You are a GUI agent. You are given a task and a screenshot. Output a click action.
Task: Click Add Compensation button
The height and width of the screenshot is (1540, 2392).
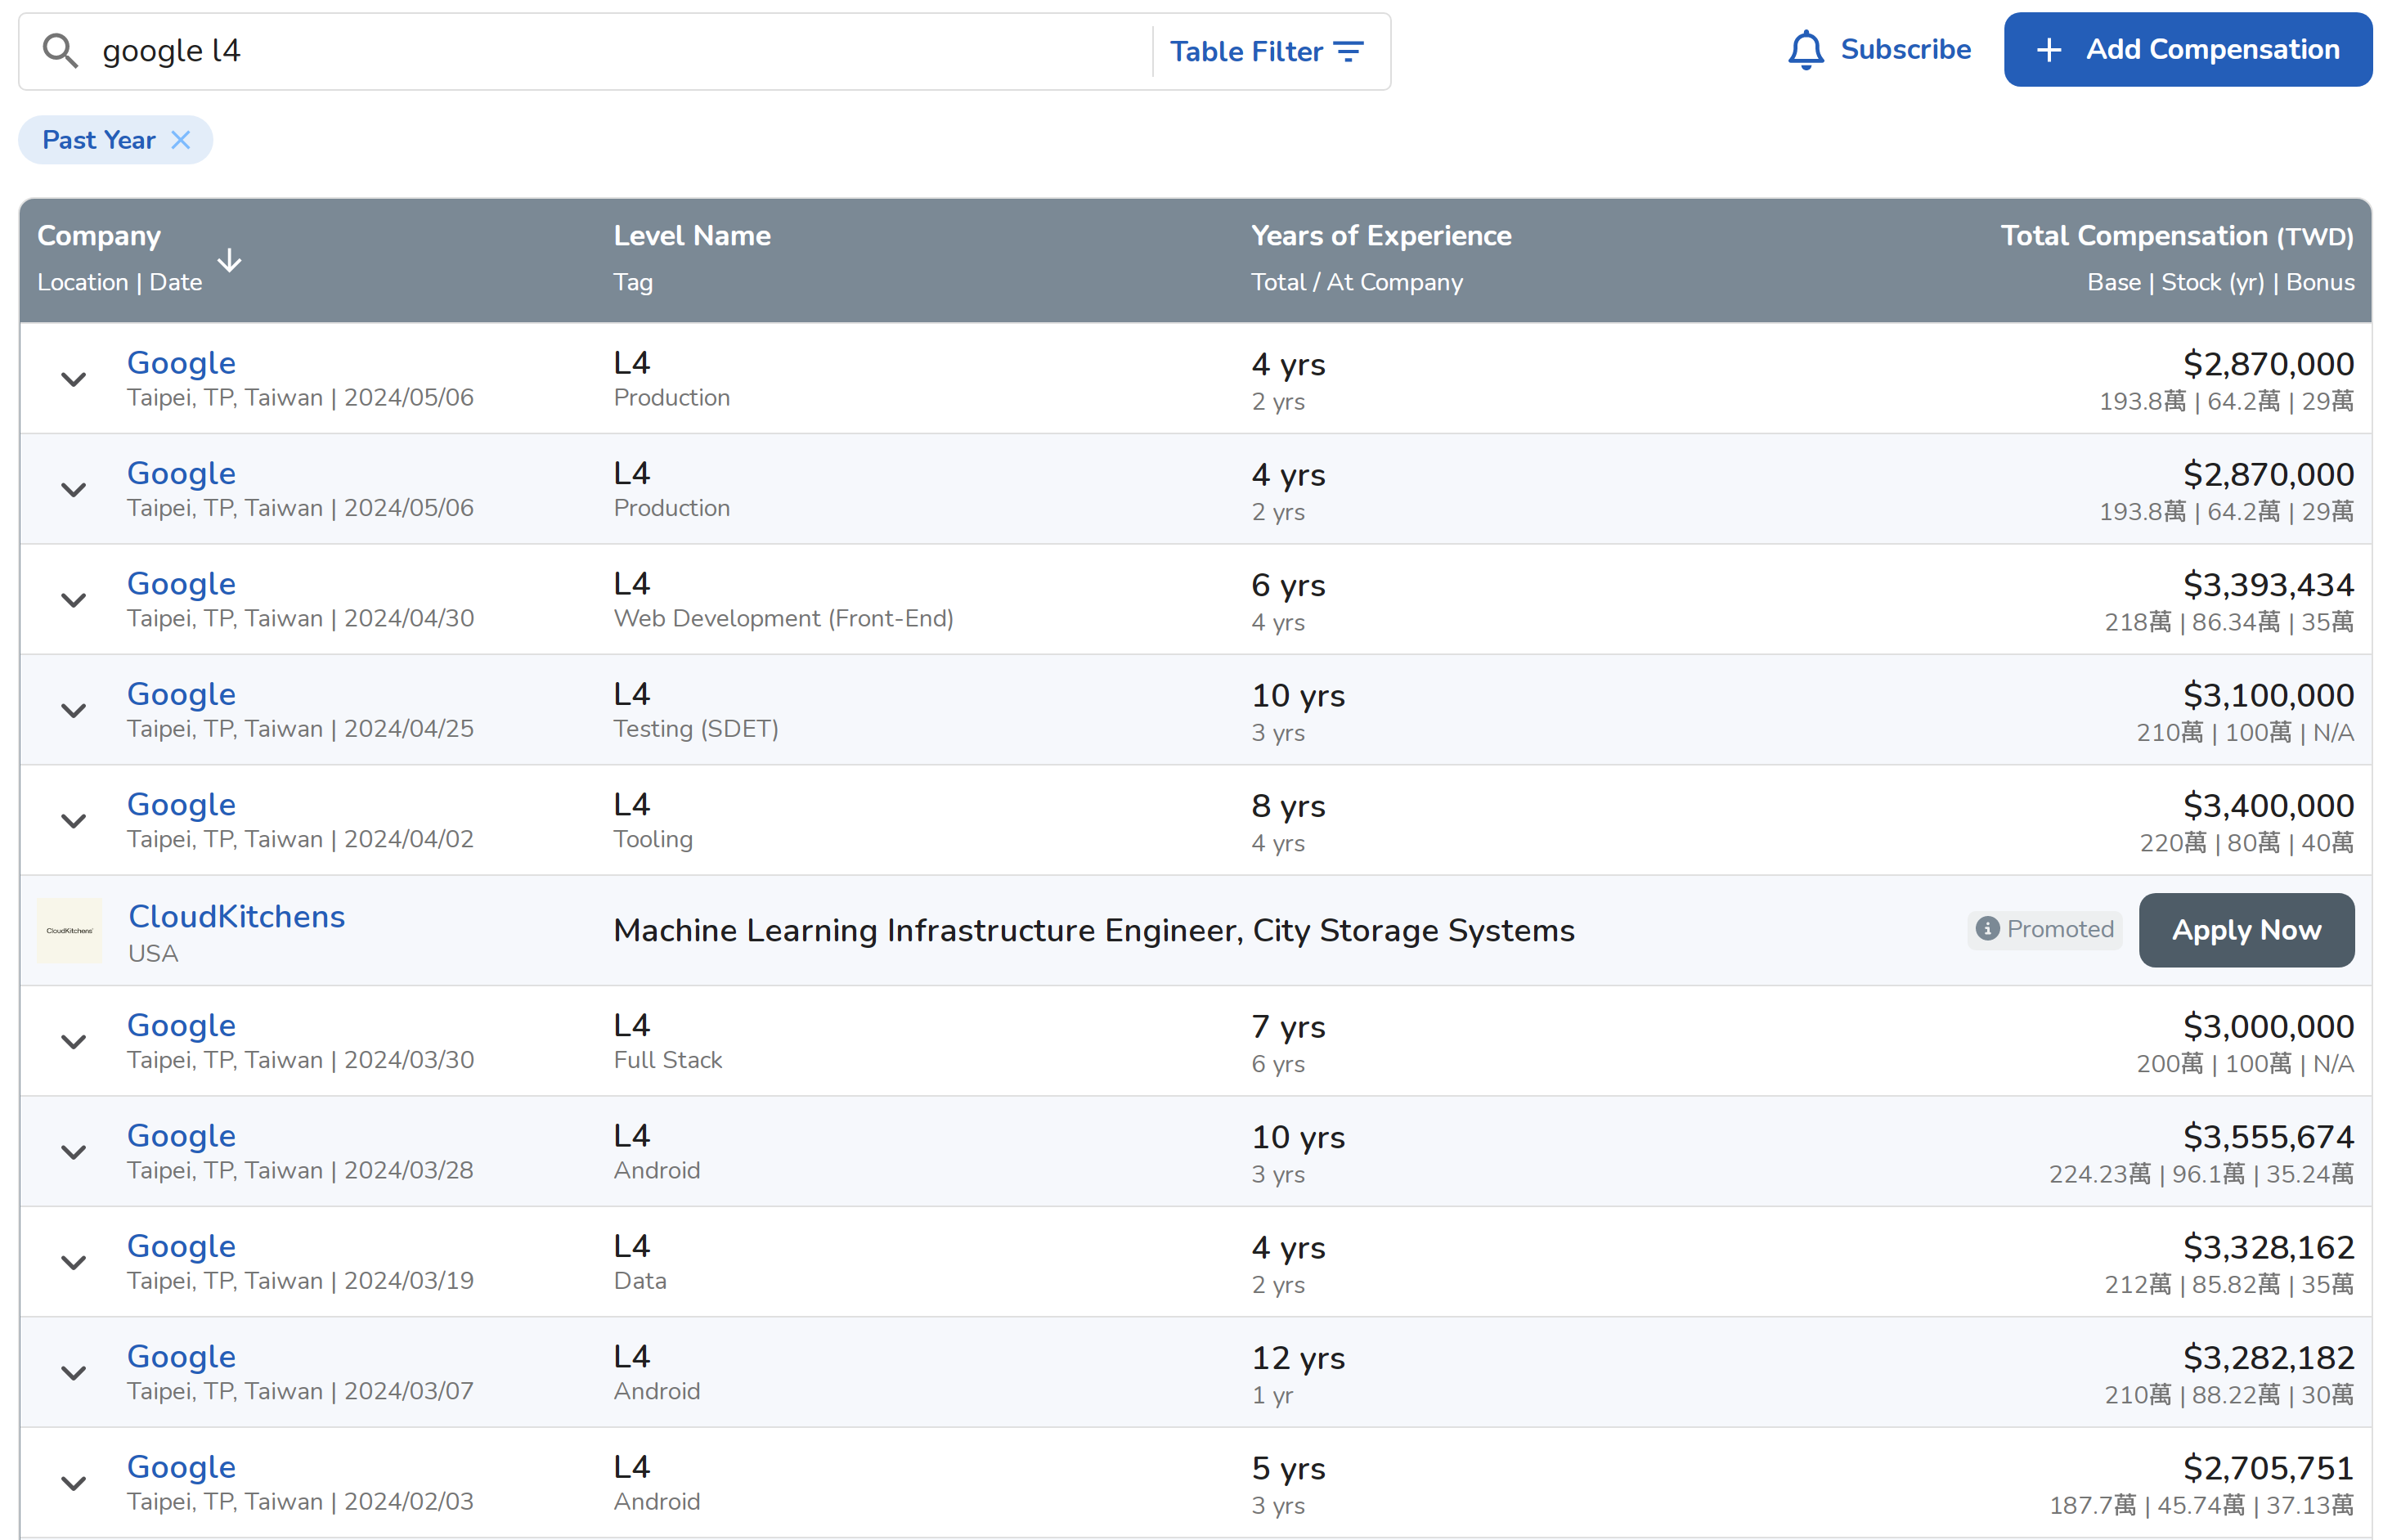2187,50
